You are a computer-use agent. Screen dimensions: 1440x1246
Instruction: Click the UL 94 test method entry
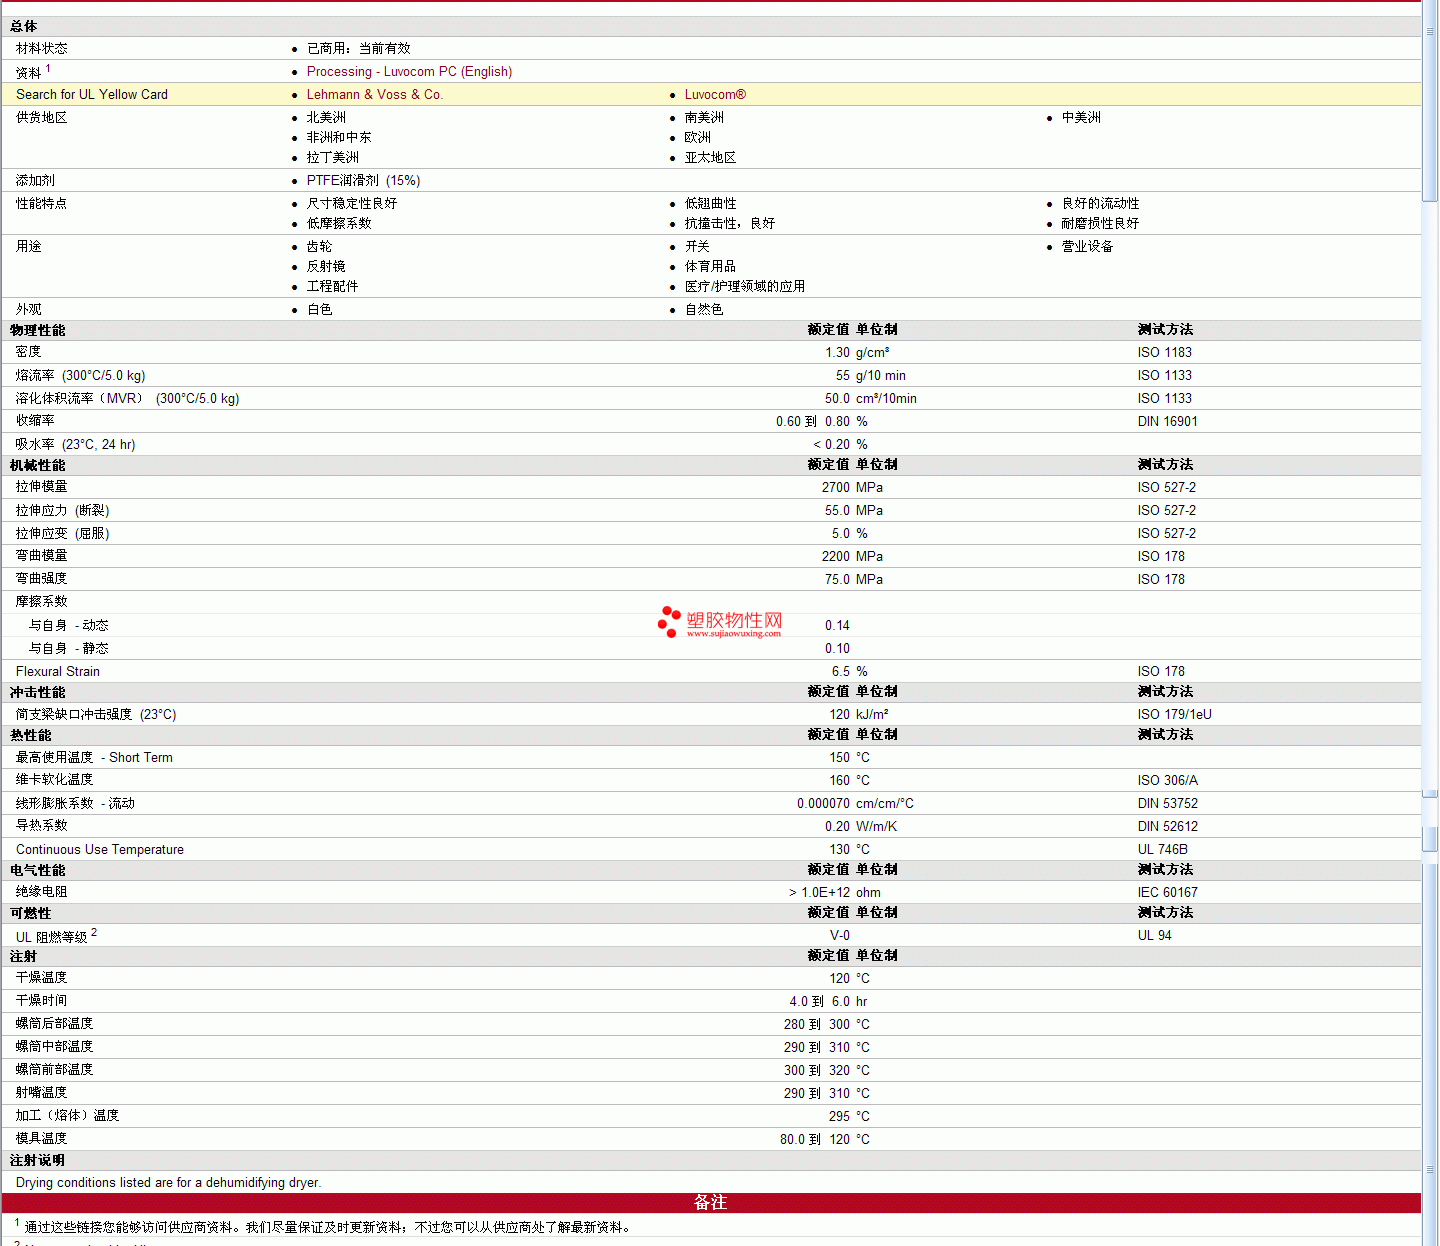tap(1154, 936)
